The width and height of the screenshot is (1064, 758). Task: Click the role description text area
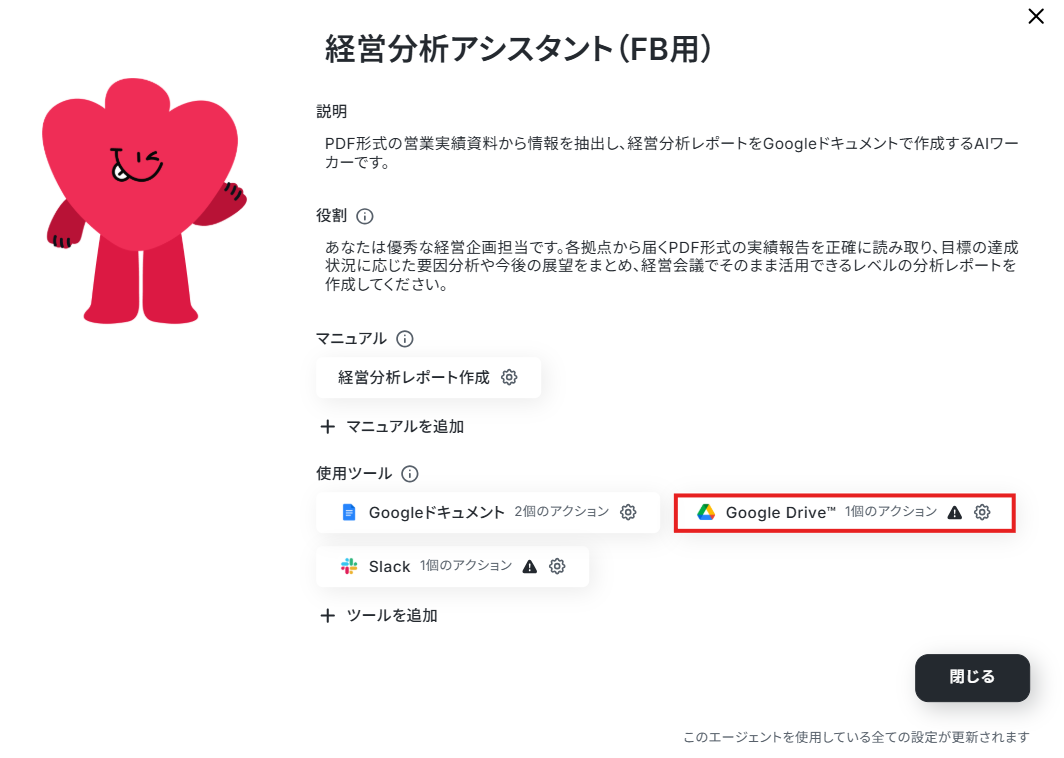[672, 266]
